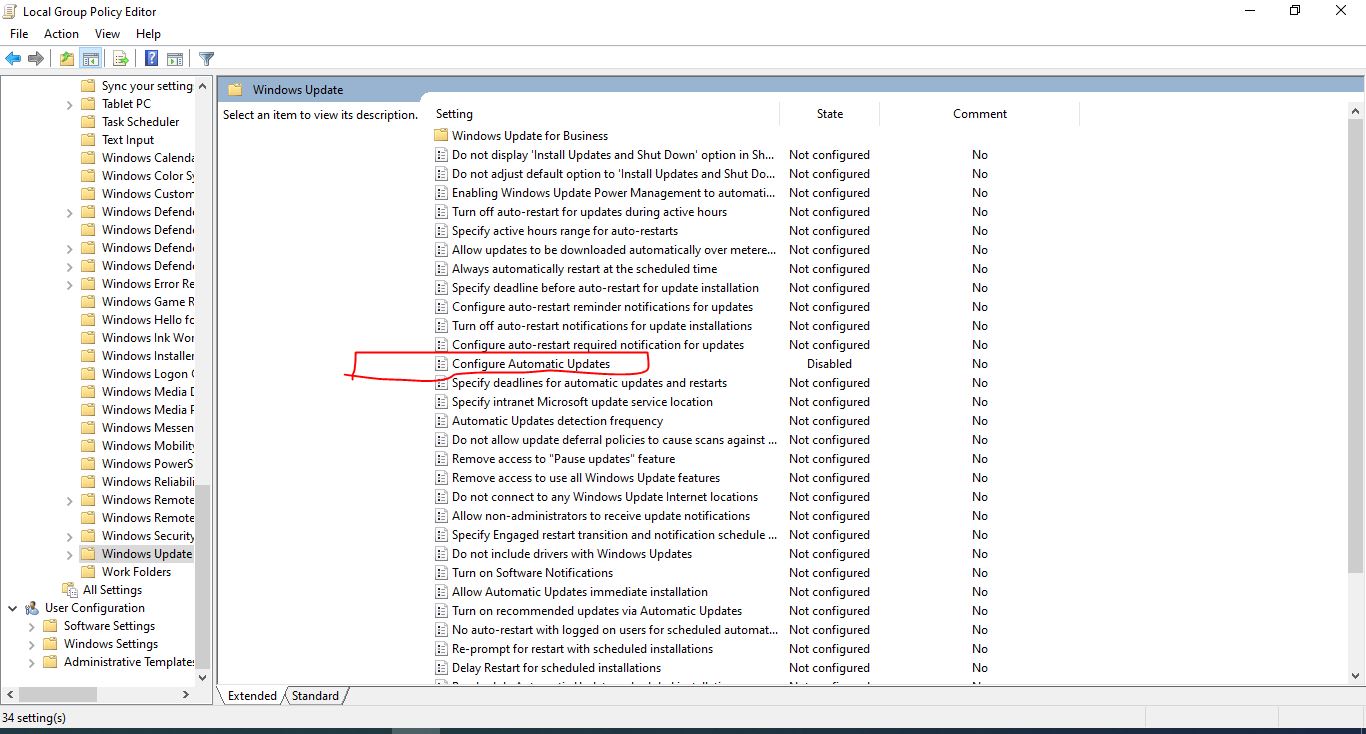This screenshot has height=734, width=1366.
Task: Click the Disabled state of Configure Automatic Updates
Action: (829, 364)
